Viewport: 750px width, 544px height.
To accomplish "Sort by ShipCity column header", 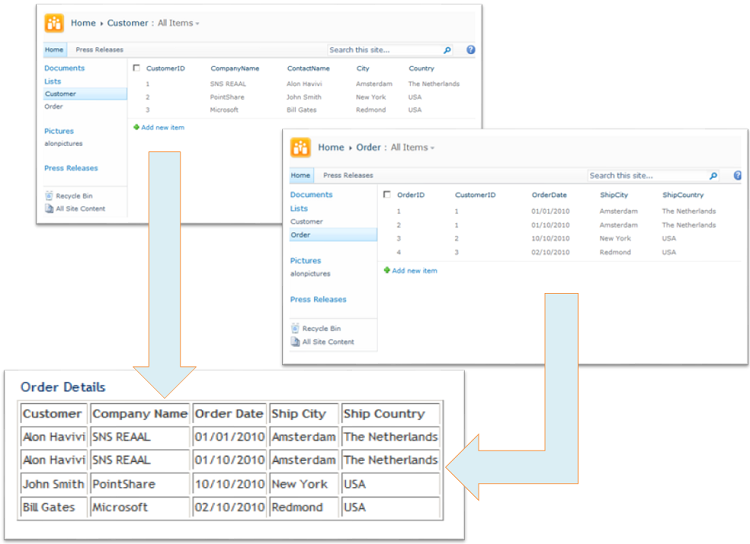I will coord(614,195).
